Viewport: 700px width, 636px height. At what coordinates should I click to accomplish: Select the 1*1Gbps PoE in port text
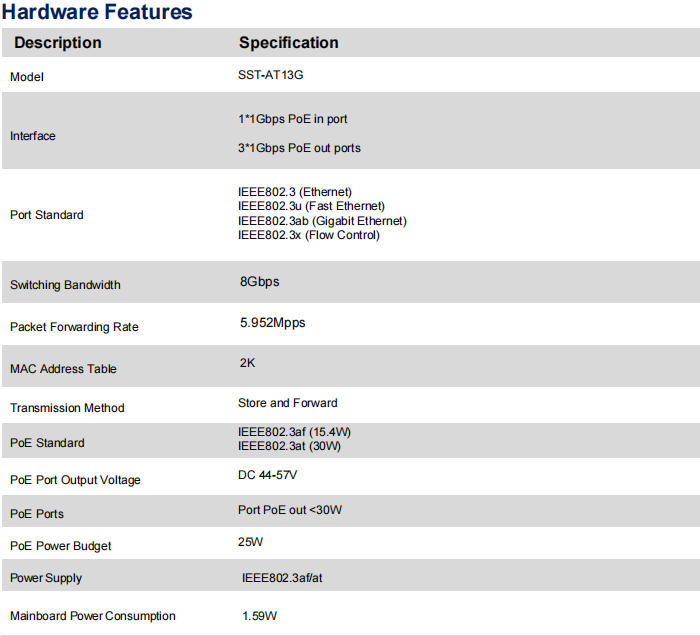pyautogui.click(x=292, y=119)
